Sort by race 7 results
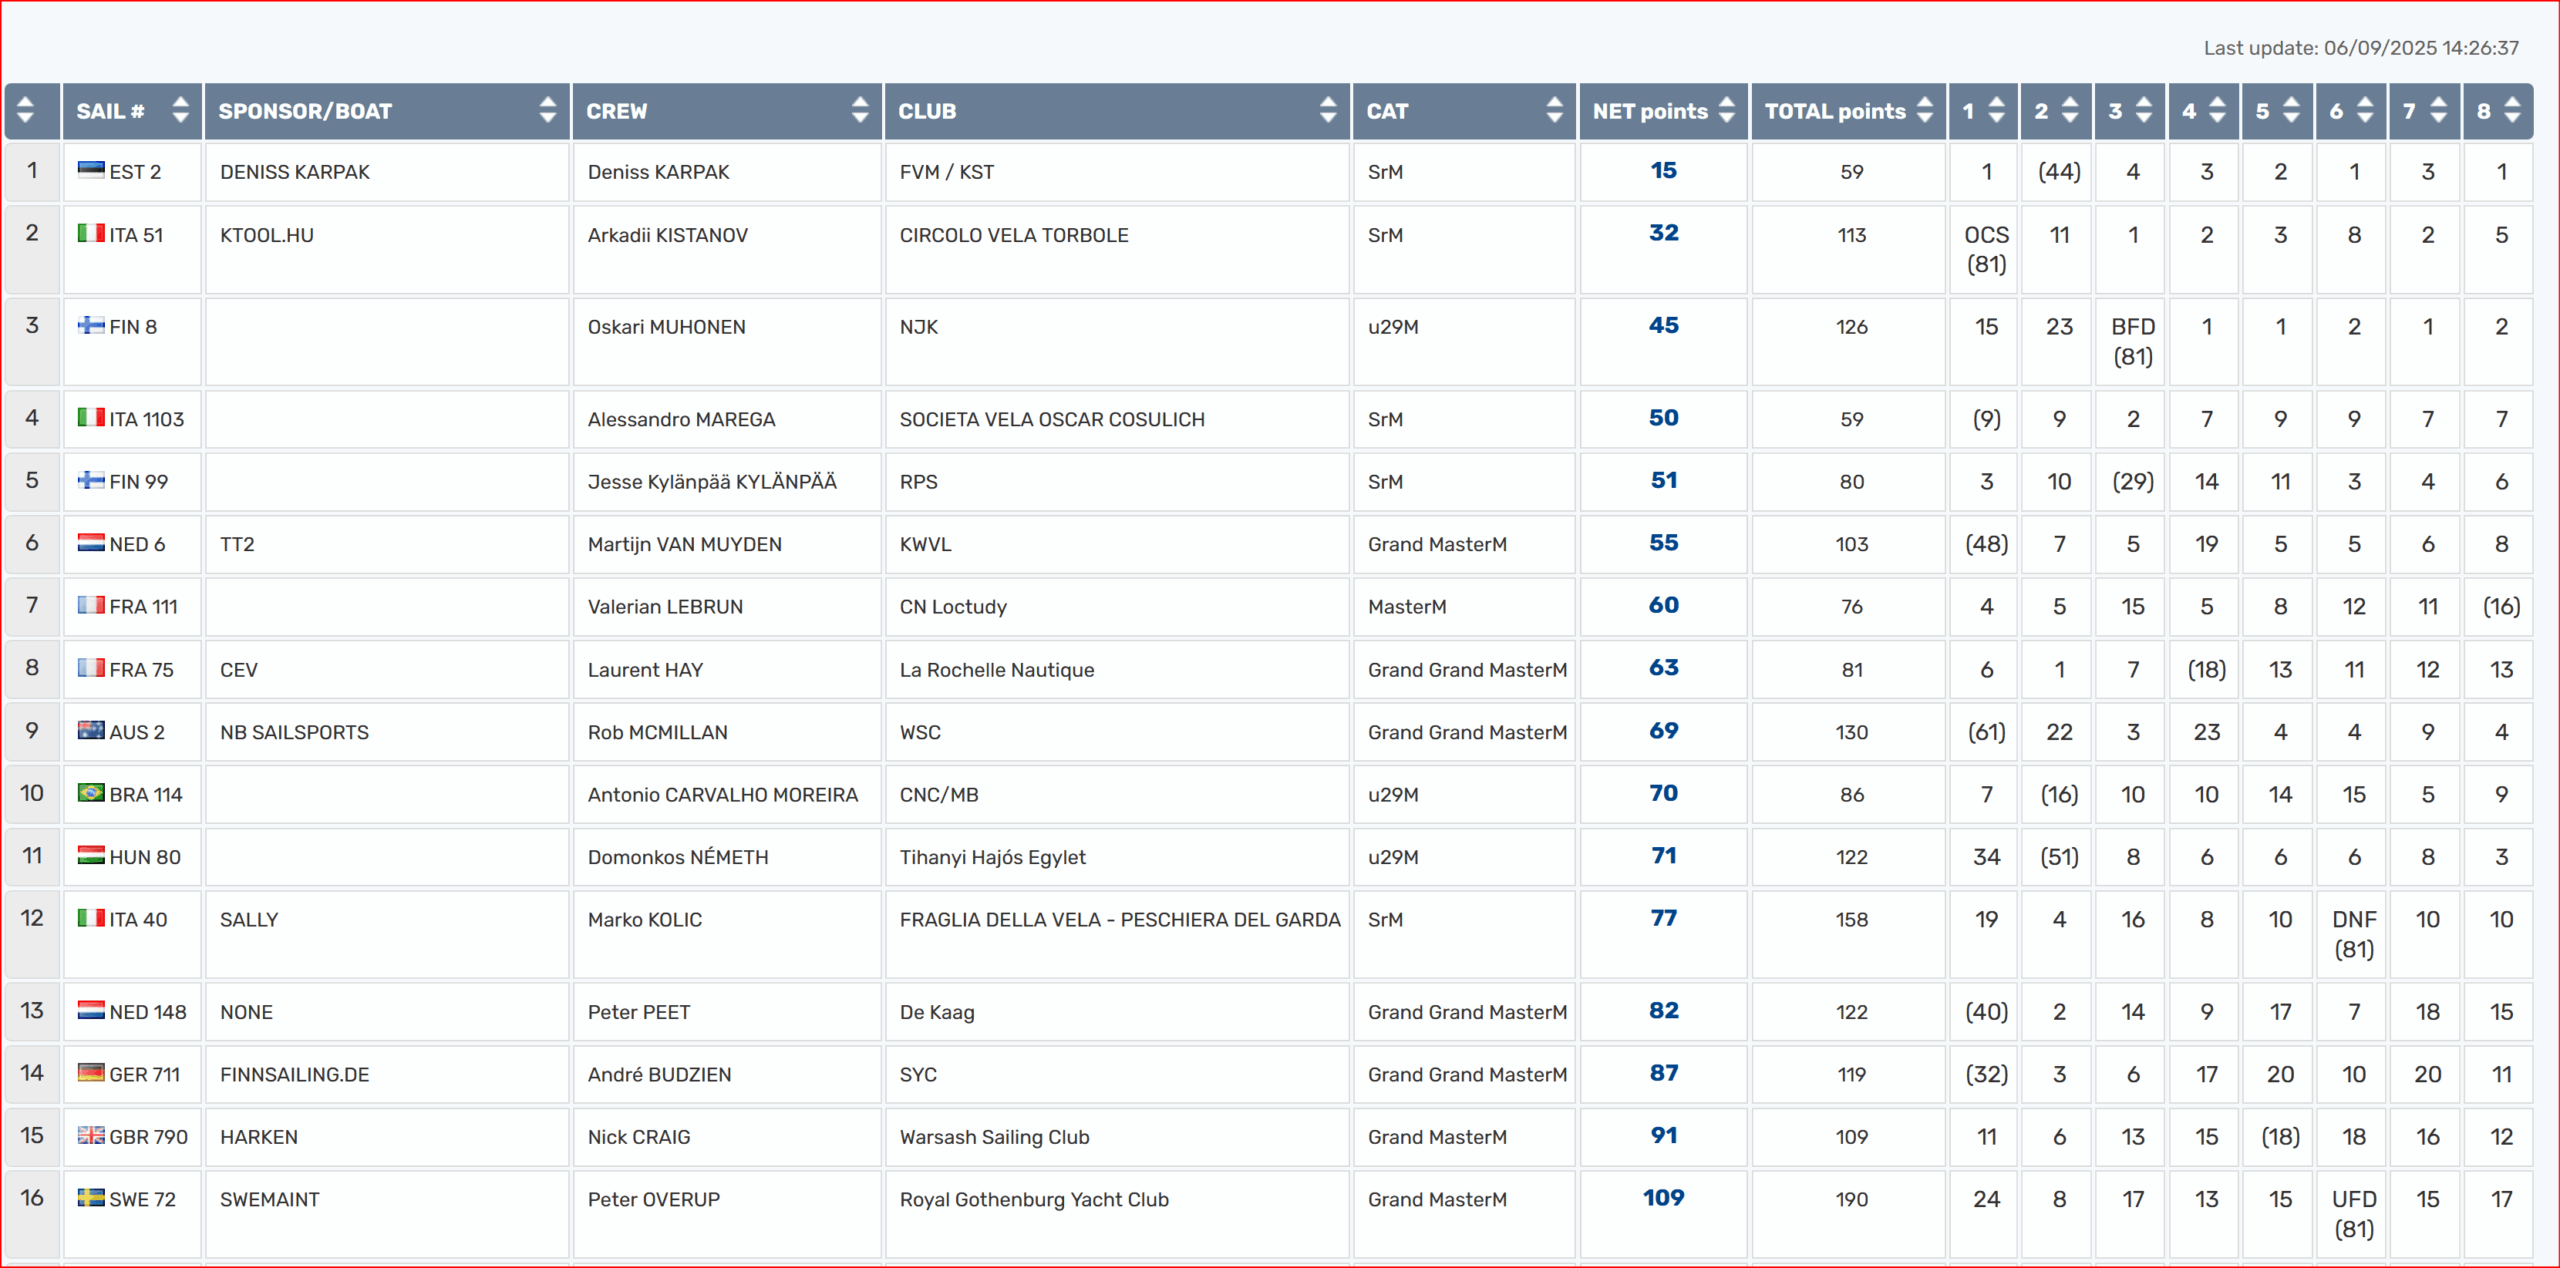This screenshot has width=2560, height=1268. coord(2439,111)
